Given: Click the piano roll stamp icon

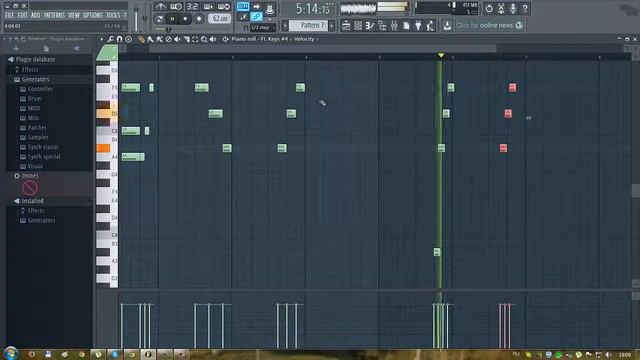Looking at the screenshot, I should coord(129,39).
